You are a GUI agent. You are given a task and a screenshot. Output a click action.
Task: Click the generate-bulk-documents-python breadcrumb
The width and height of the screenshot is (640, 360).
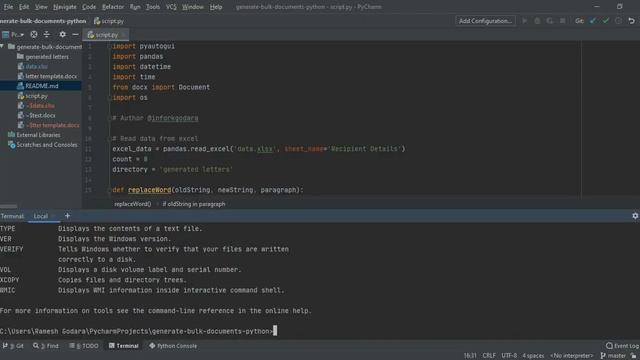click(x=43, y=21)
